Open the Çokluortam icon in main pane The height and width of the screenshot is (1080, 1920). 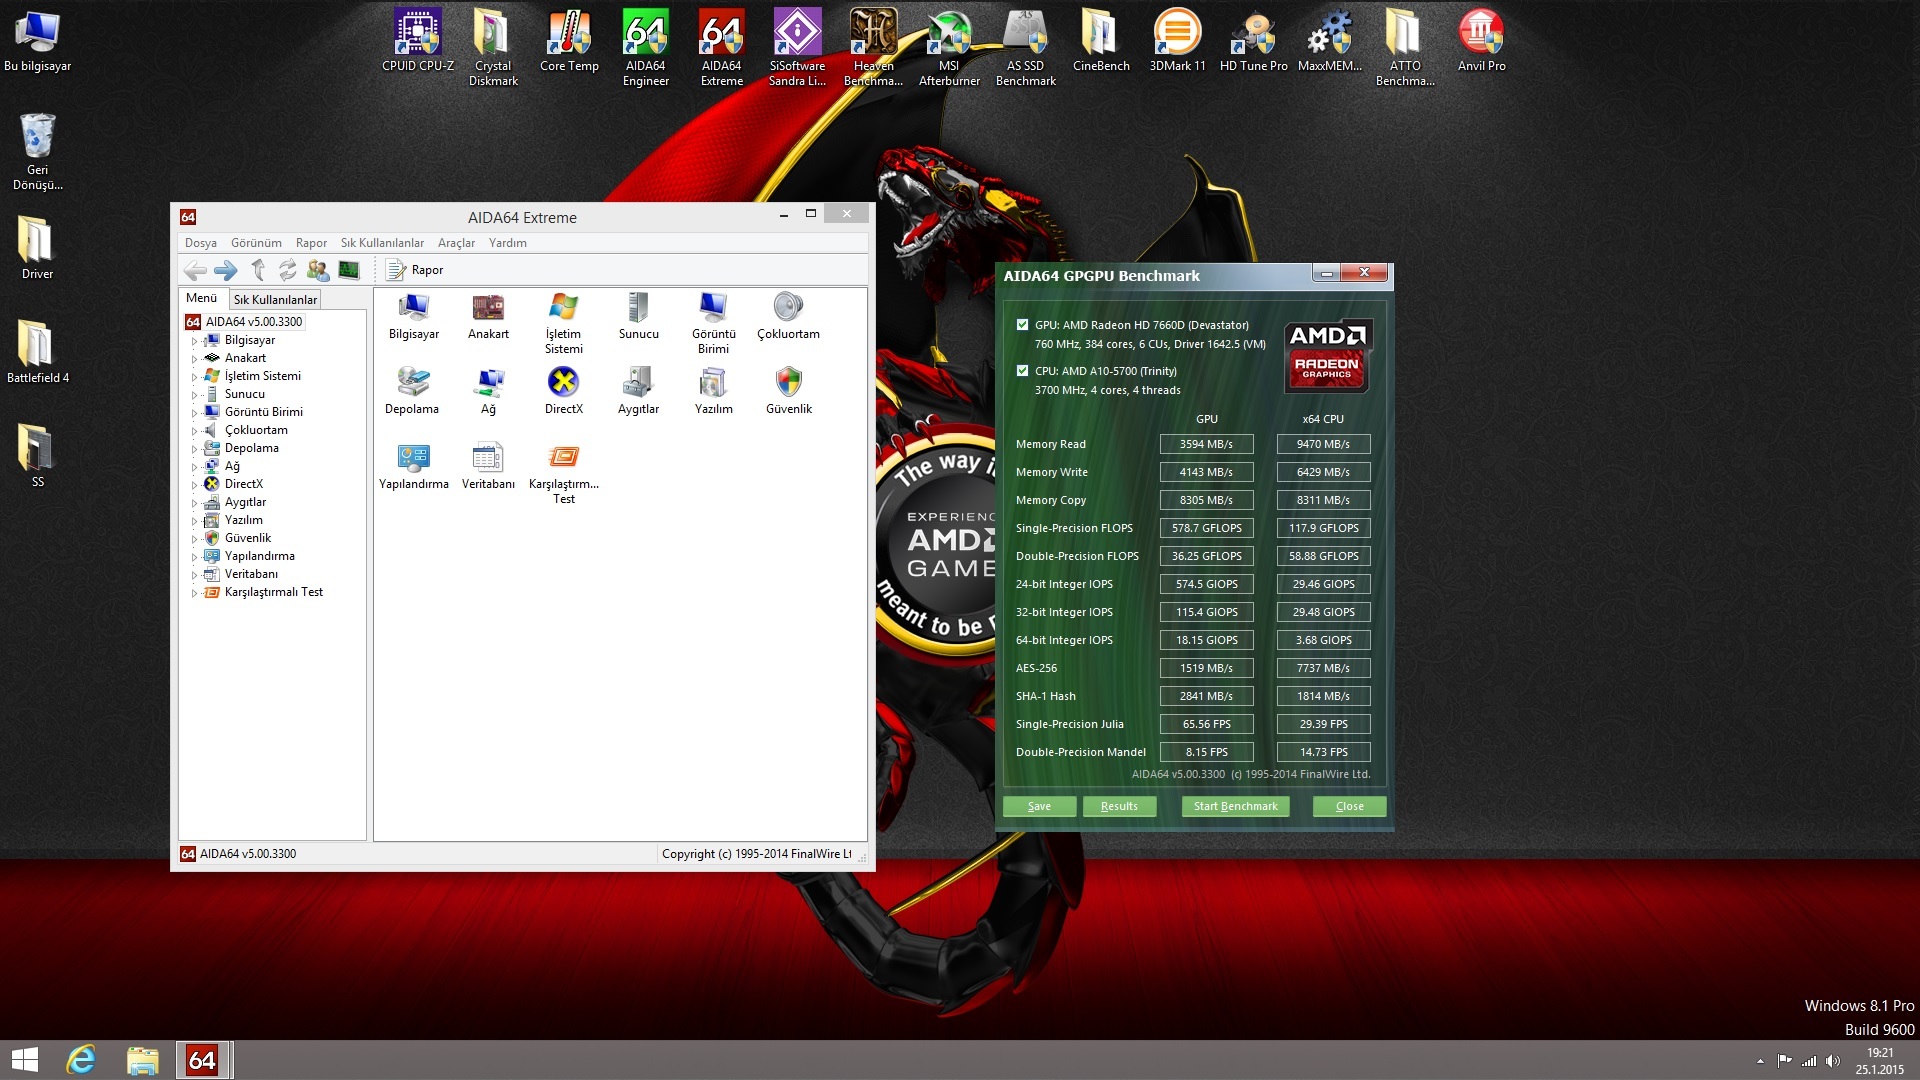(788, 316)
